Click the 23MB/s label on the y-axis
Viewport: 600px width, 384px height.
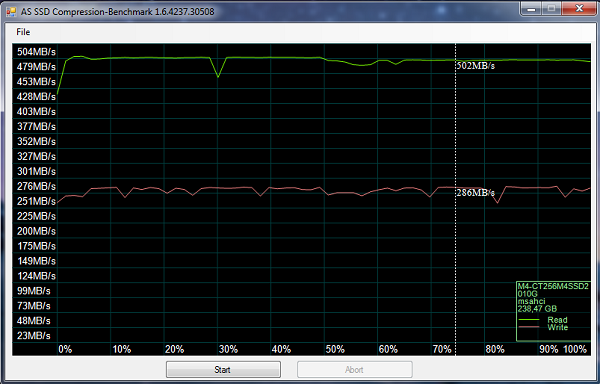34,336
